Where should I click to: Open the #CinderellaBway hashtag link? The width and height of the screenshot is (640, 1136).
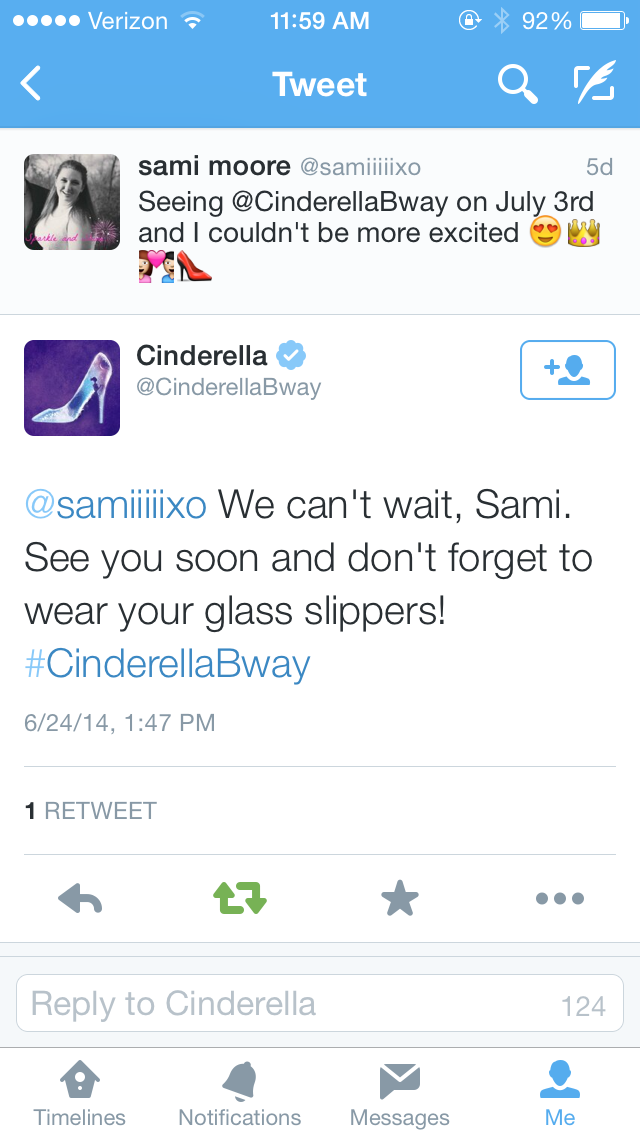(x=167, y=664)
